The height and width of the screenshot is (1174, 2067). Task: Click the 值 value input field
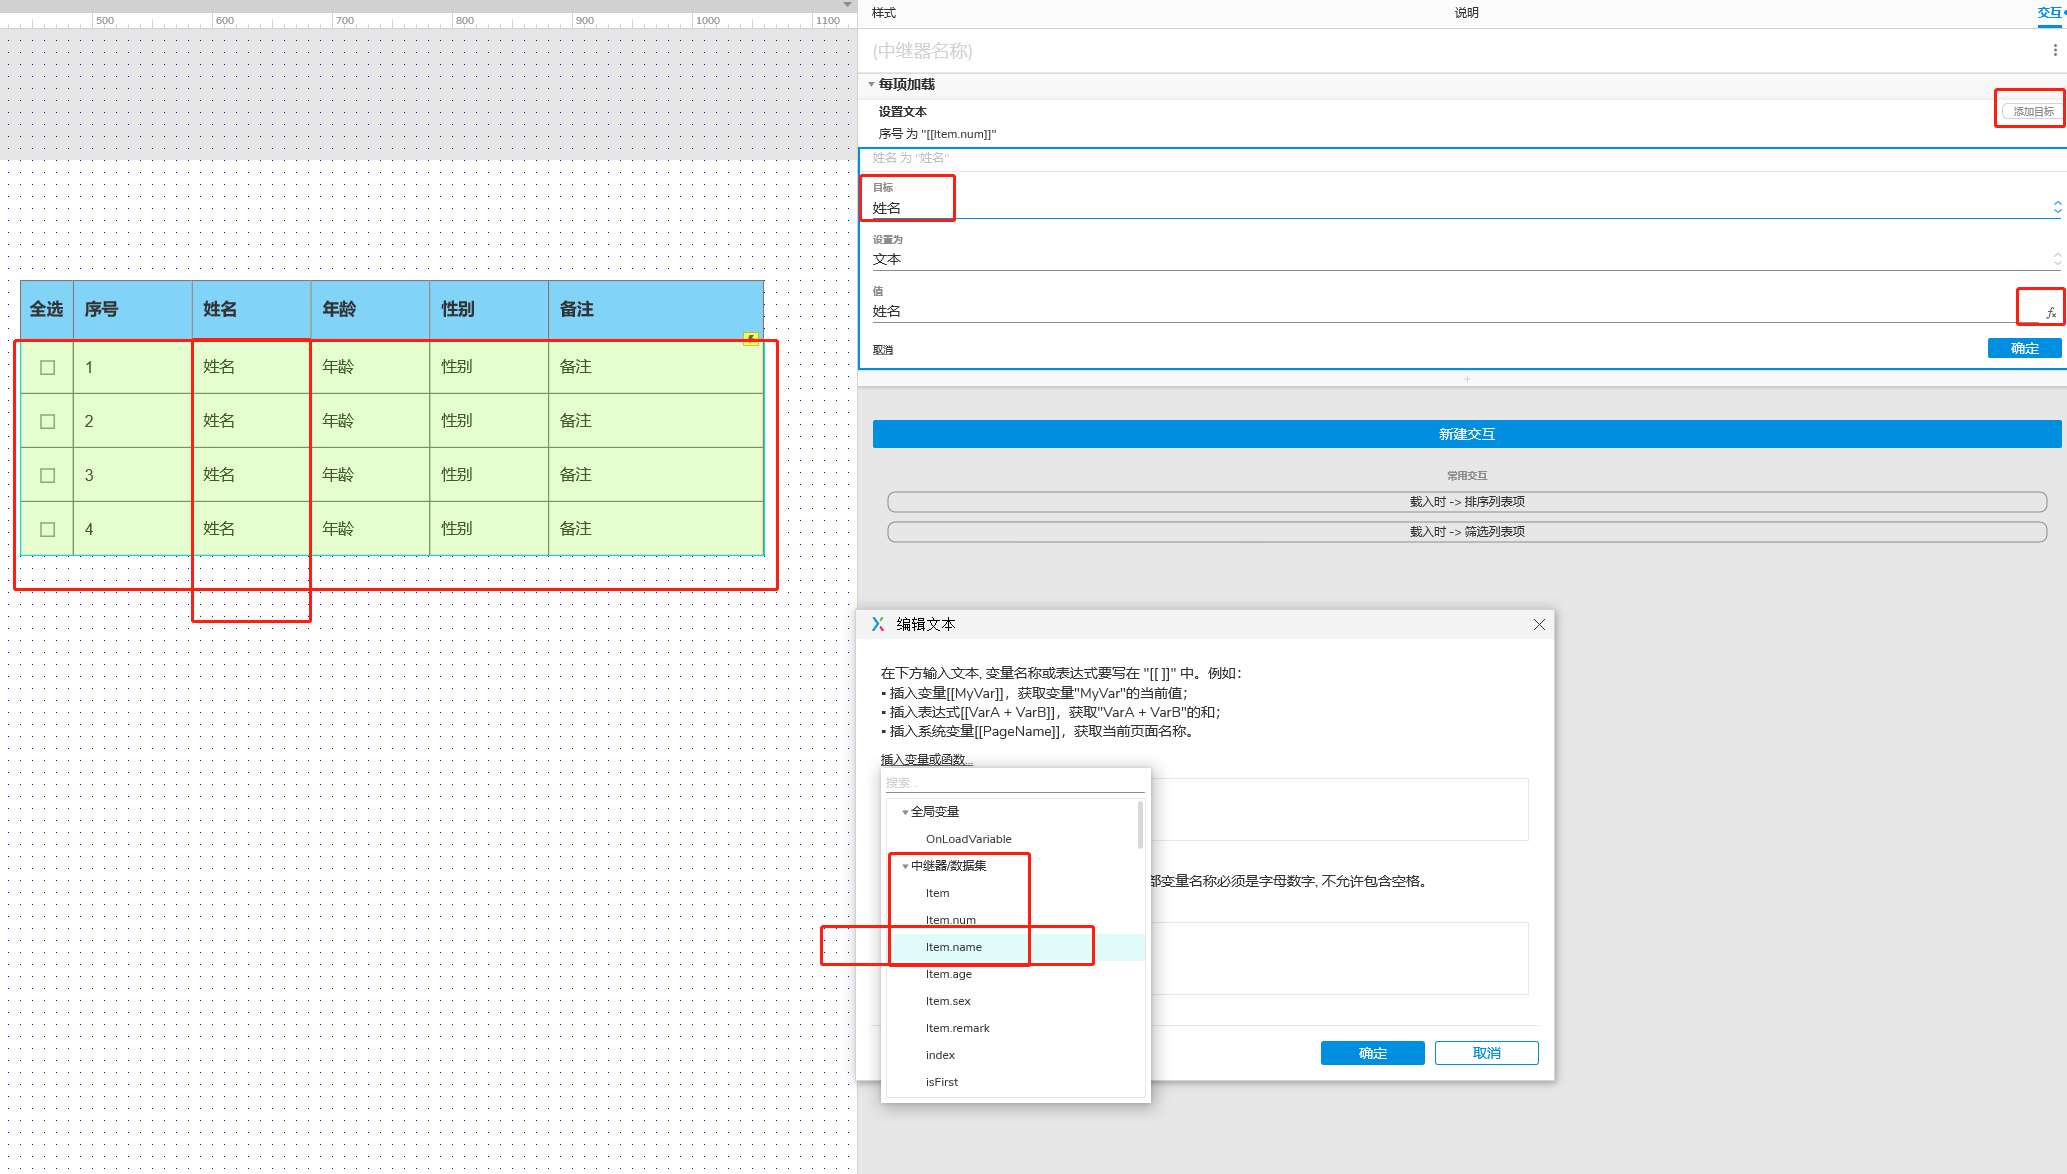1455,311
